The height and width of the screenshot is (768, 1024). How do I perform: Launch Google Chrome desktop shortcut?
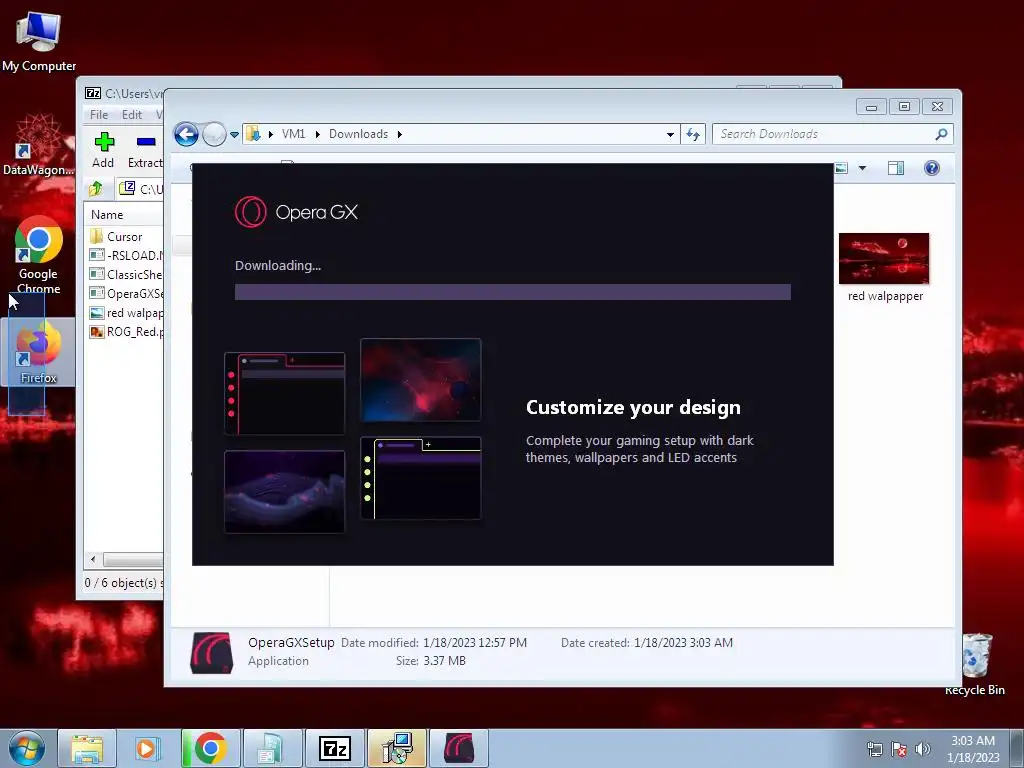[x=39, y=255]
